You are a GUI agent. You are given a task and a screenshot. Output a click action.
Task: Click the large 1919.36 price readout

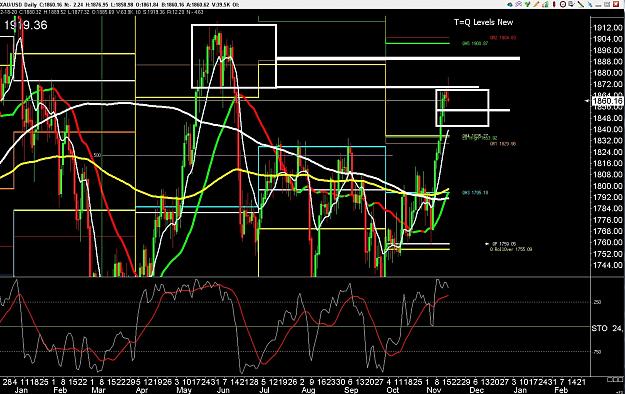(26, 25)
